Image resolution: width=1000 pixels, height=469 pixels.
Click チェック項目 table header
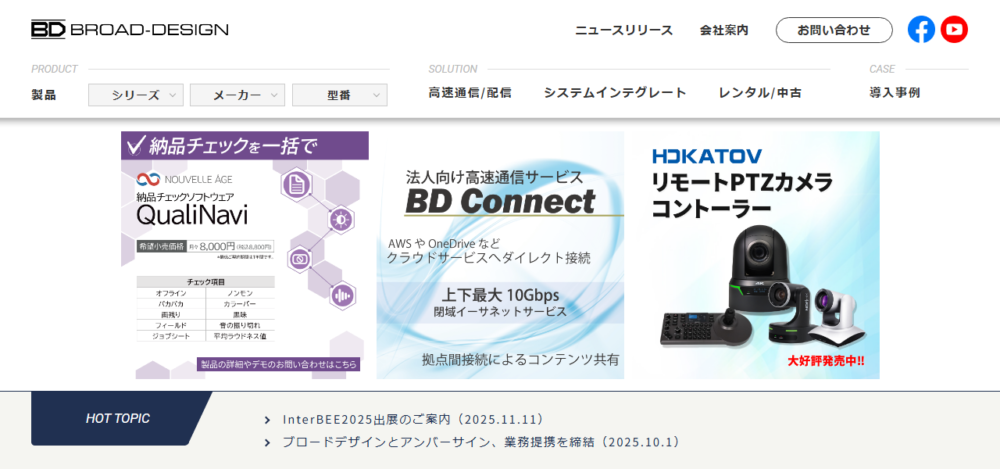[205, 281]
